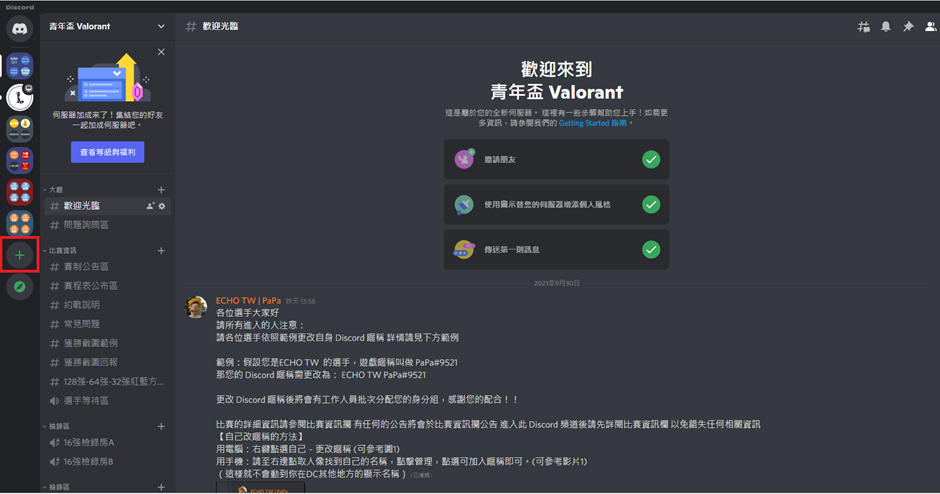The height and width of the screenshot is (494, 940).
Task: Open notification settings bell icon
Action: click(885, 26)
